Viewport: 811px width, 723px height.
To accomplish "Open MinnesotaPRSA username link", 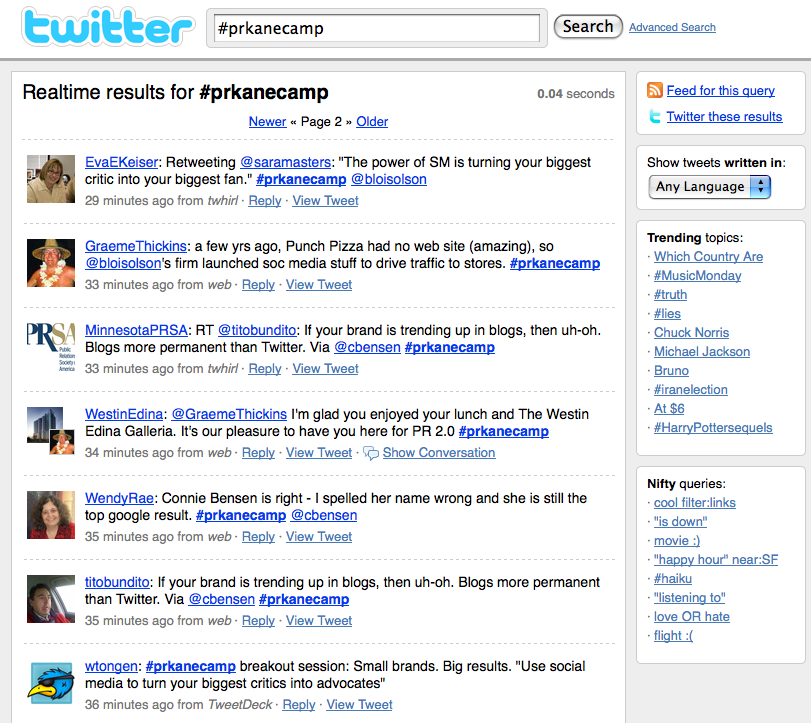I will tap(136, 330).
